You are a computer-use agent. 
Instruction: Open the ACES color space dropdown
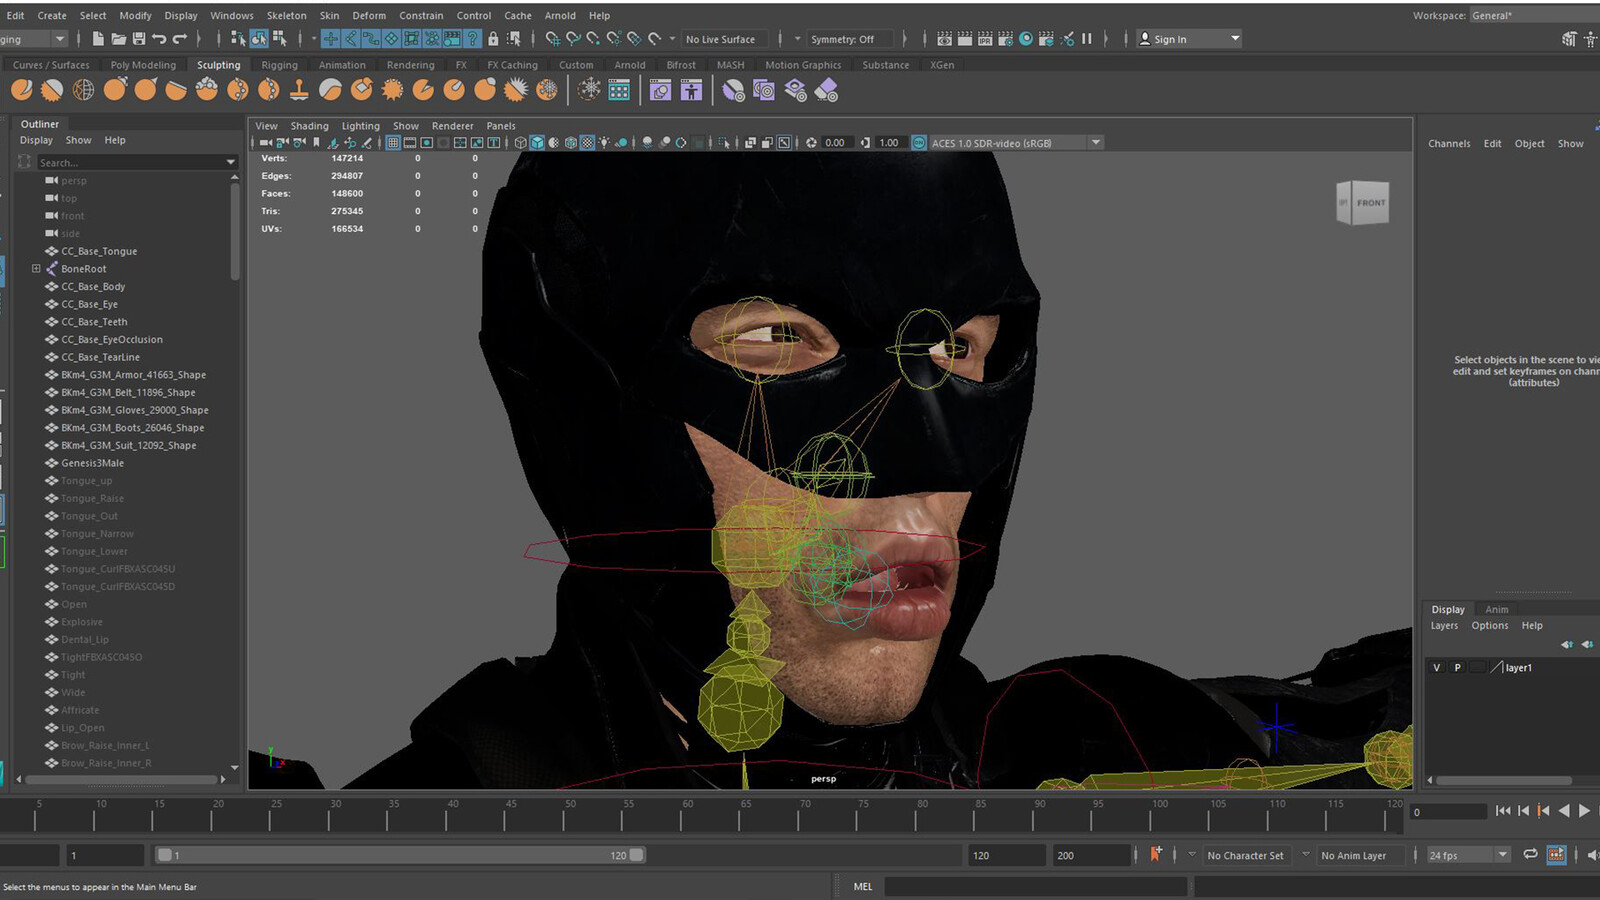[1096, 143]
